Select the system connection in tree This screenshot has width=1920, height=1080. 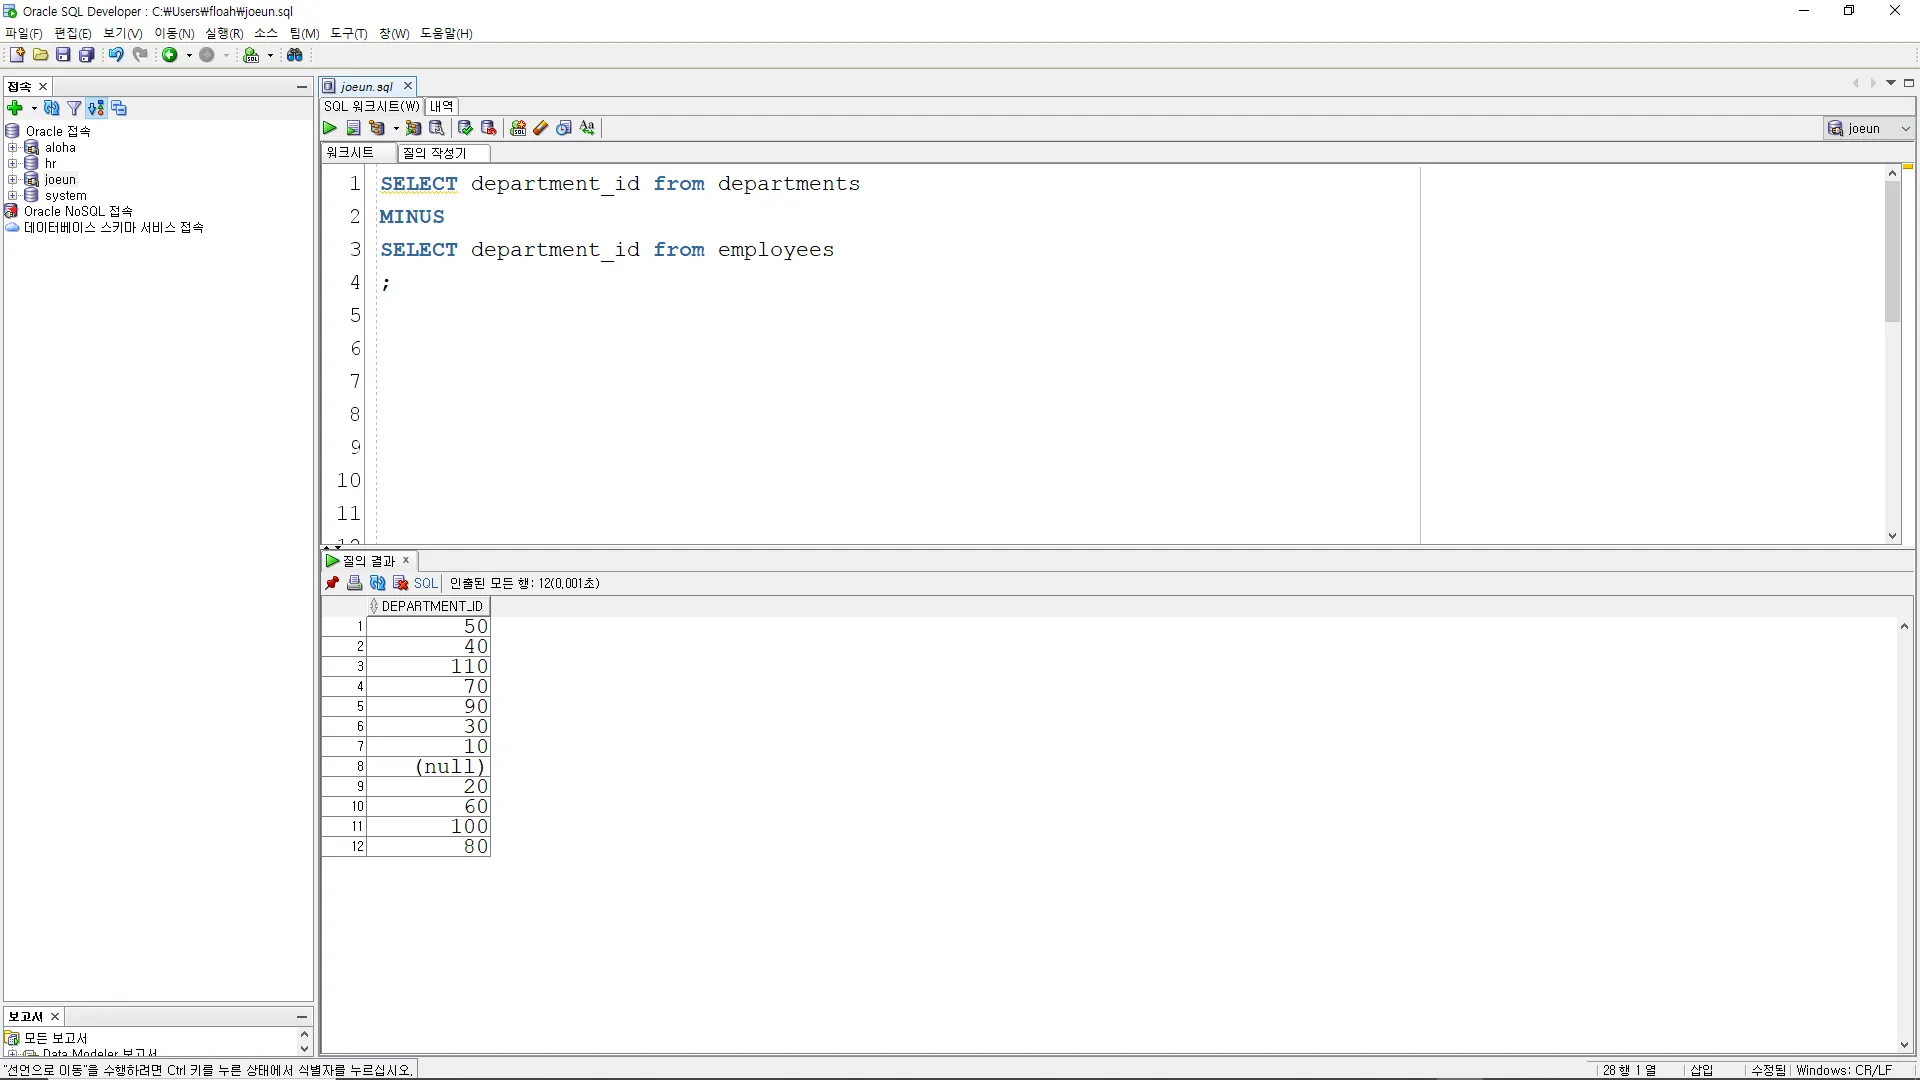[66, 196]
